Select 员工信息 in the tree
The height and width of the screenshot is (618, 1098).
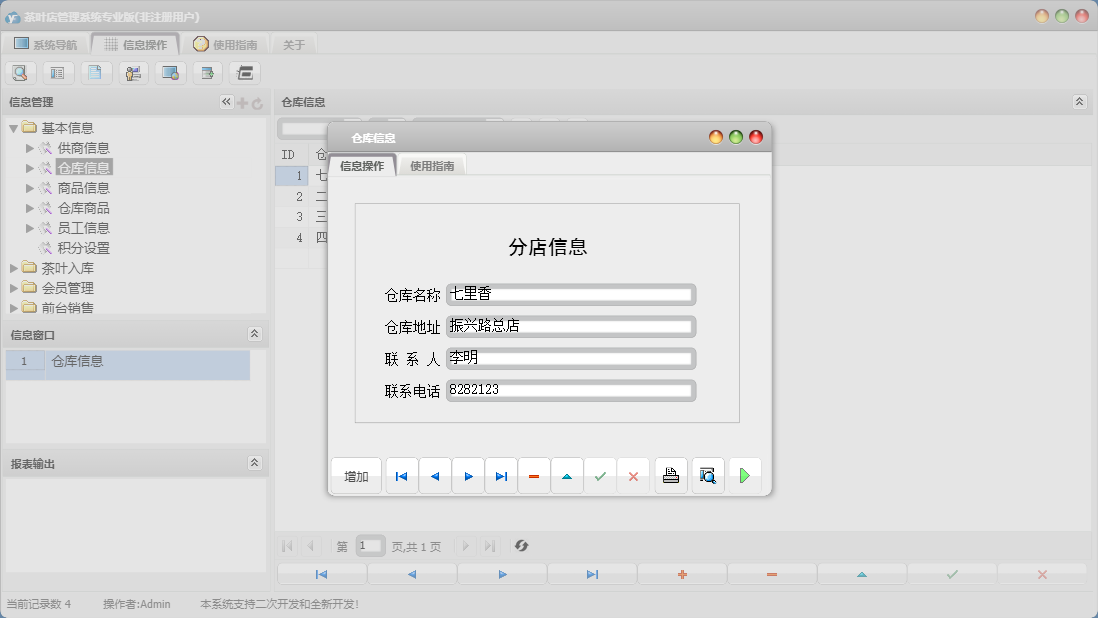click(83, 228)
